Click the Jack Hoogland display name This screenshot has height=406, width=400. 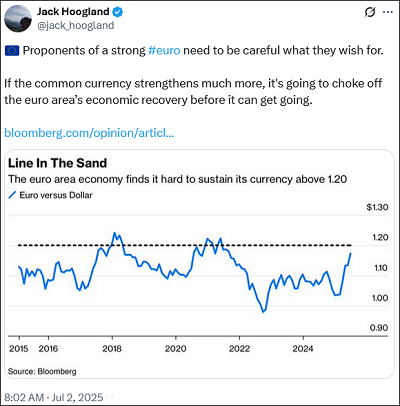point(73,12)
